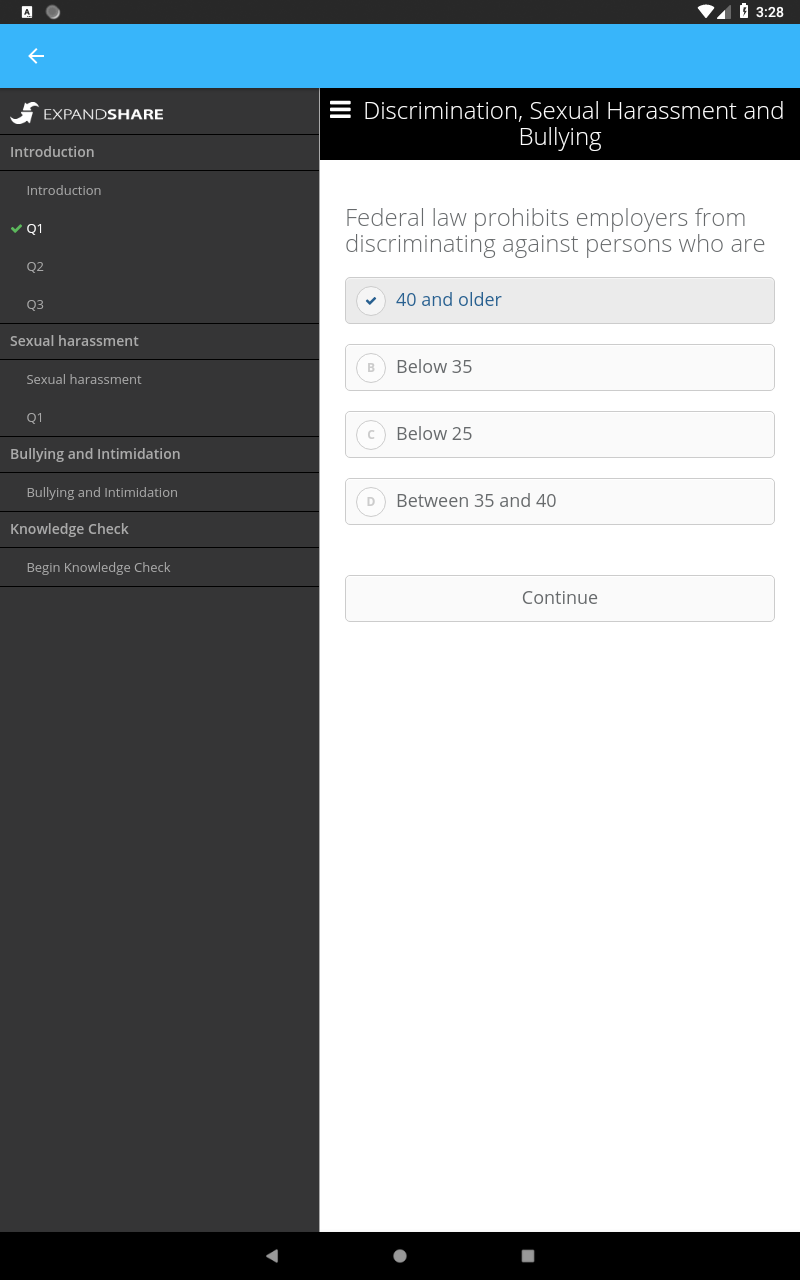
Task: Expand the Bullying and Intimidation section
Action: pyautogui.click(x=160, y=454)
